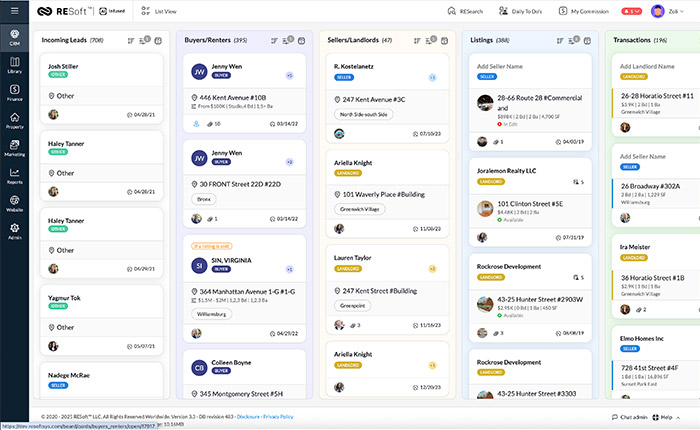Filter the Listings column

coord(573,40)
